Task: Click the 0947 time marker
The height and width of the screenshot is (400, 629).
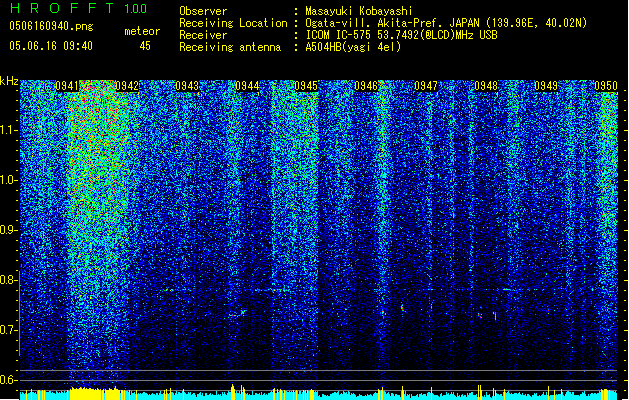Action: click(x=426, y=86)
